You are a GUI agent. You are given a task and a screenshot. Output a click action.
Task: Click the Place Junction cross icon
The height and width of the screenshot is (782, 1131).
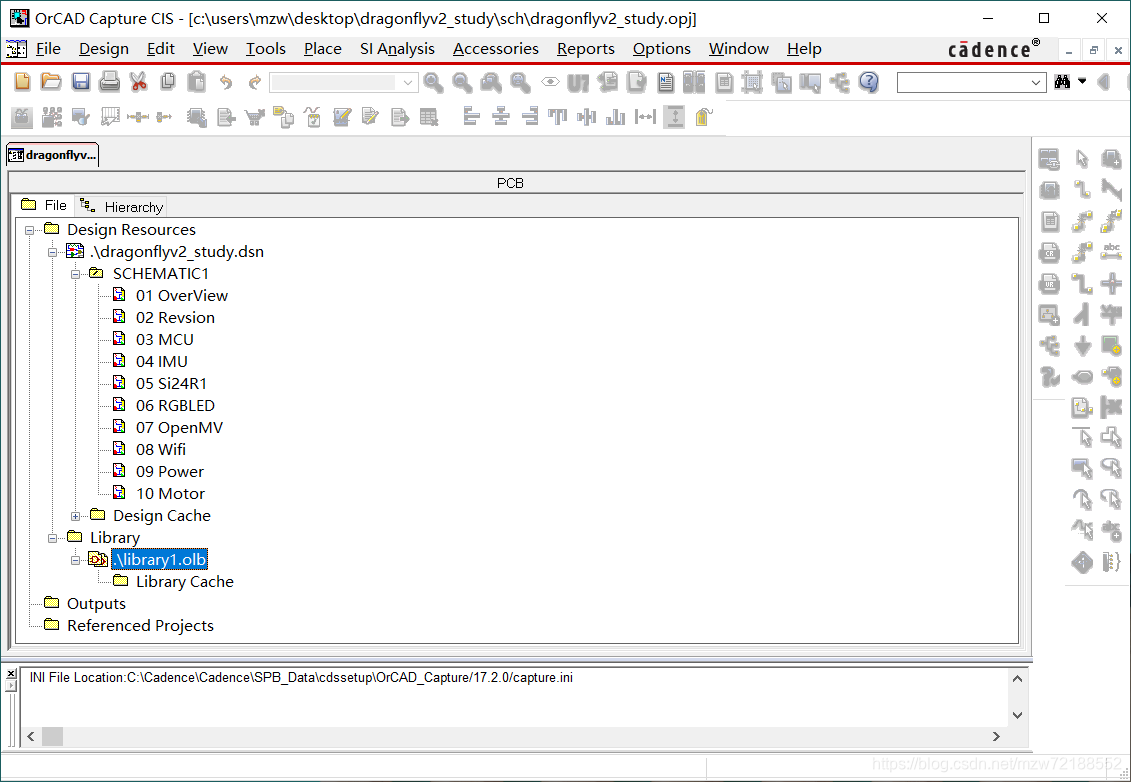click(1112, 284)
